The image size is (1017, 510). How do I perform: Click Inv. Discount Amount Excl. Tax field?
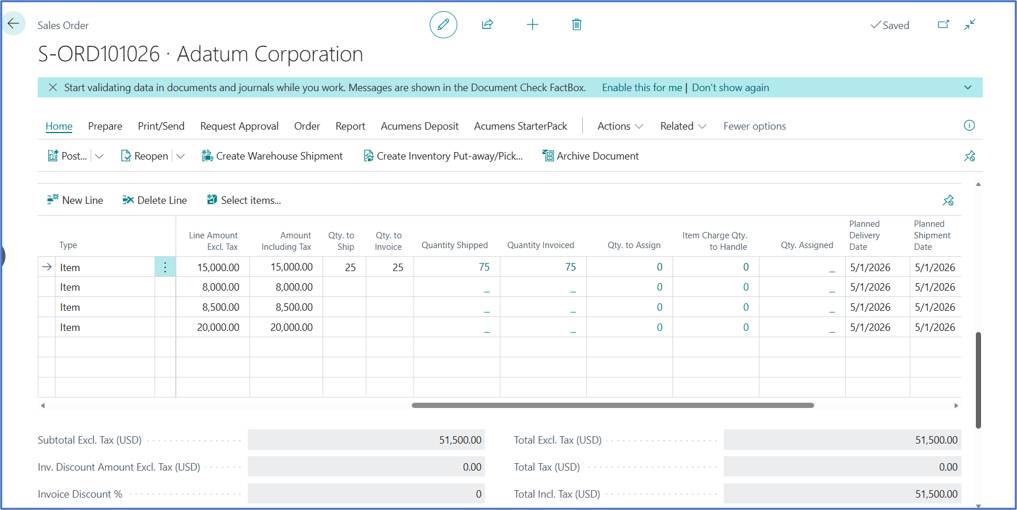click(x=366, y=467)
